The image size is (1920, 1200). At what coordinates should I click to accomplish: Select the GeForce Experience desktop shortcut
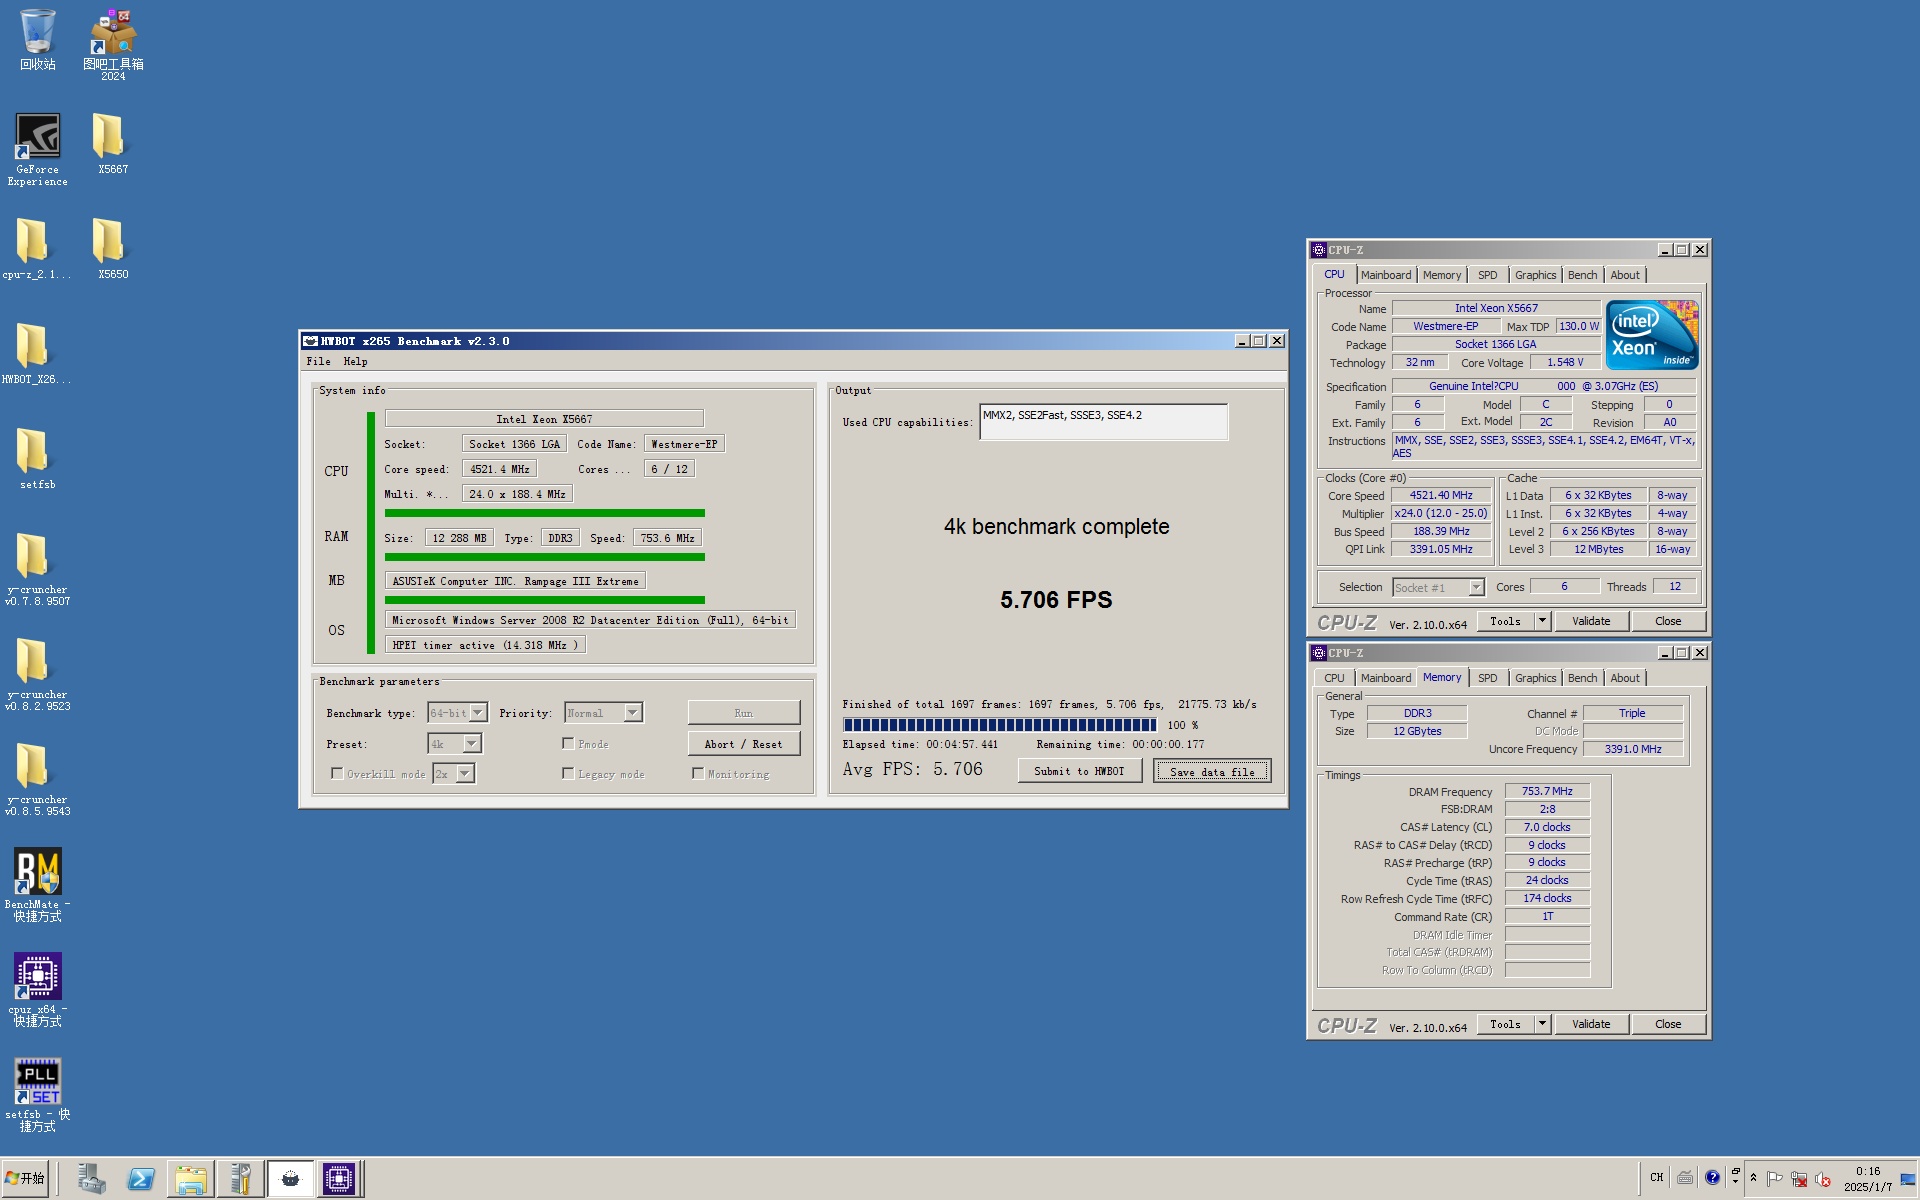pyautogui.click(x=37, y=150)
